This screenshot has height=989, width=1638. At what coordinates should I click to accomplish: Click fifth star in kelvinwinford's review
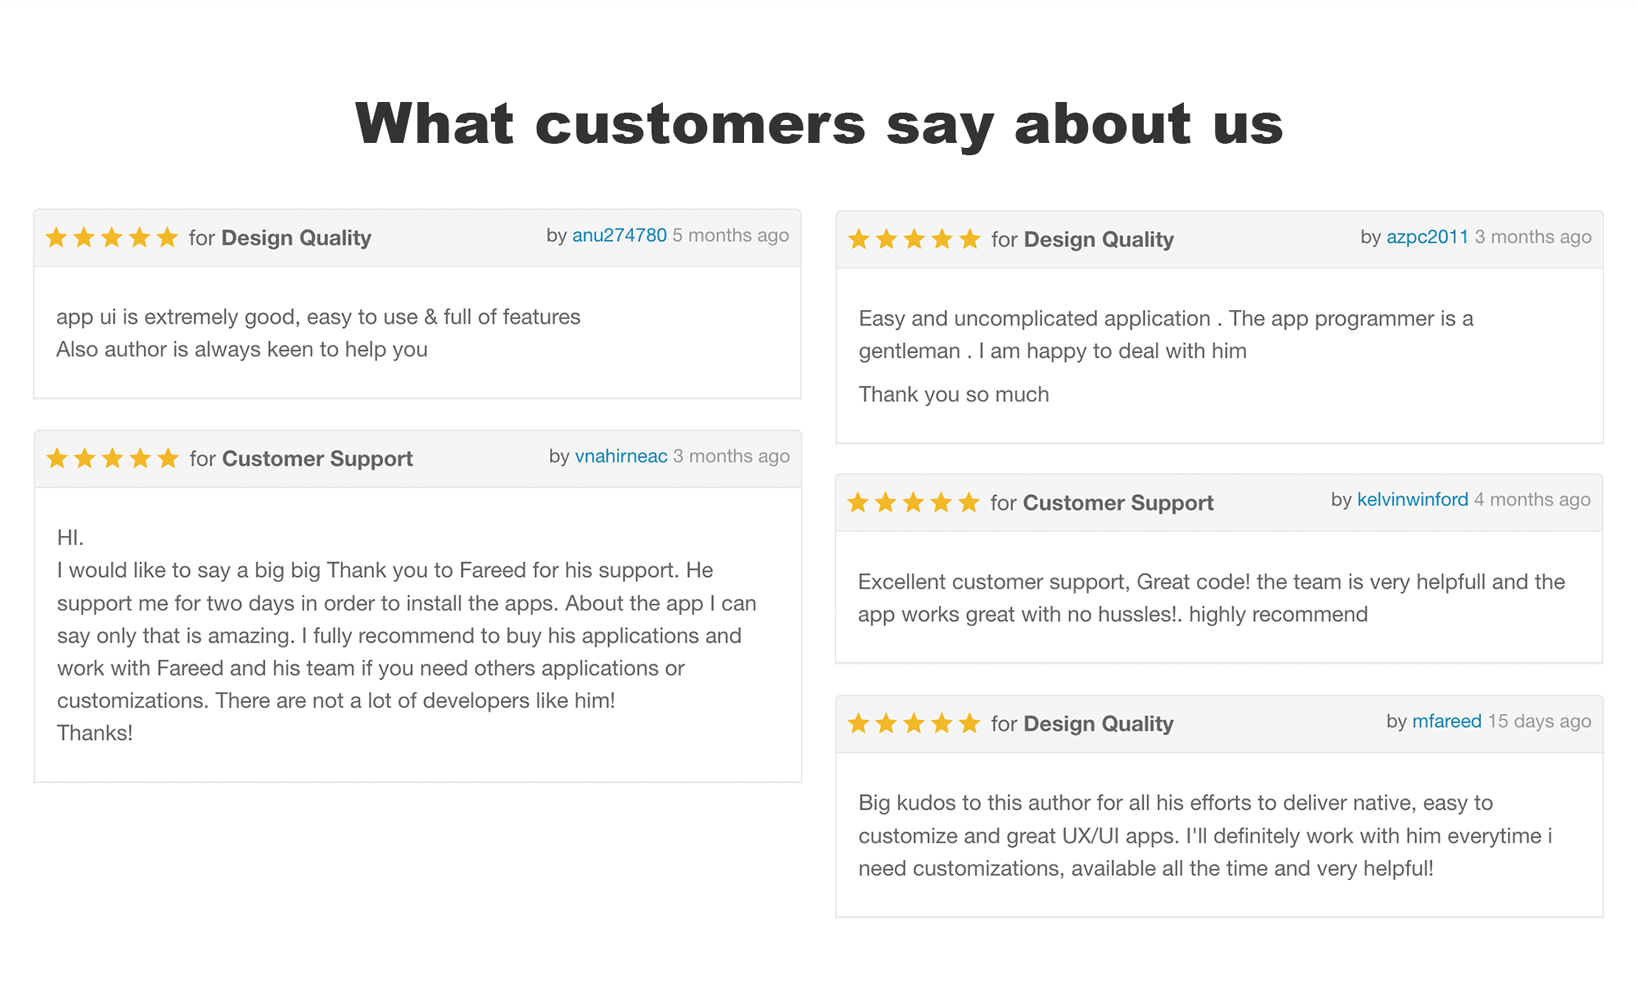click(968, 503)
